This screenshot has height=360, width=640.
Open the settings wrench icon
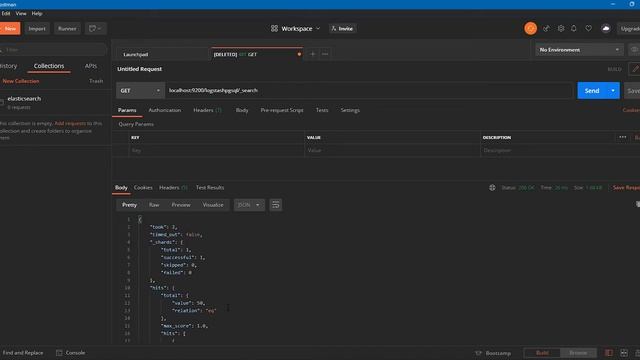pos(561,29)
